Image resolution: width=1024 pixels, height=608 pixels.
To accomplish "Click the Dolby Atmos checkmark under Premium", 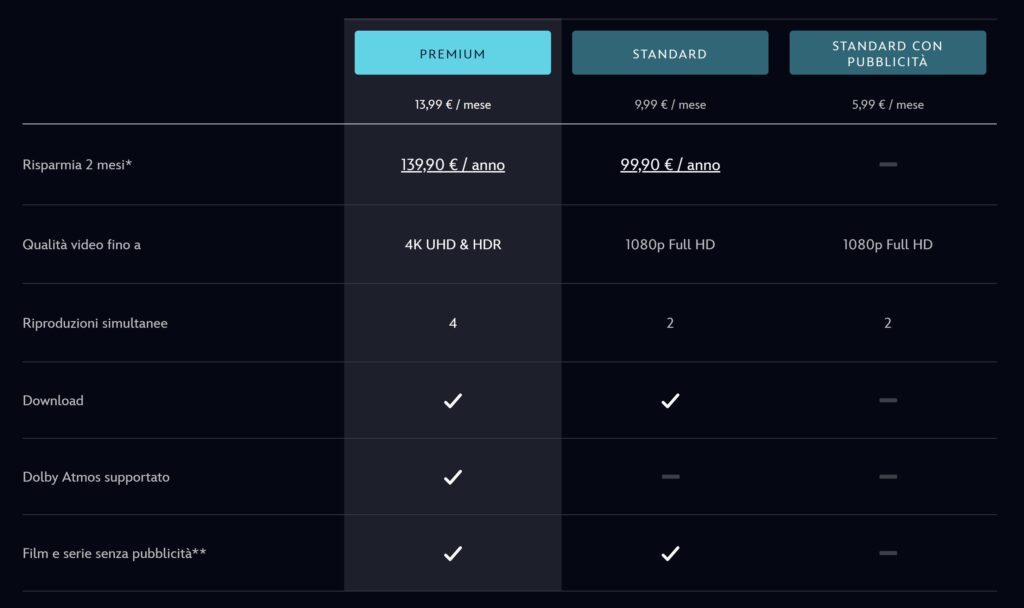I will (453, 477).
